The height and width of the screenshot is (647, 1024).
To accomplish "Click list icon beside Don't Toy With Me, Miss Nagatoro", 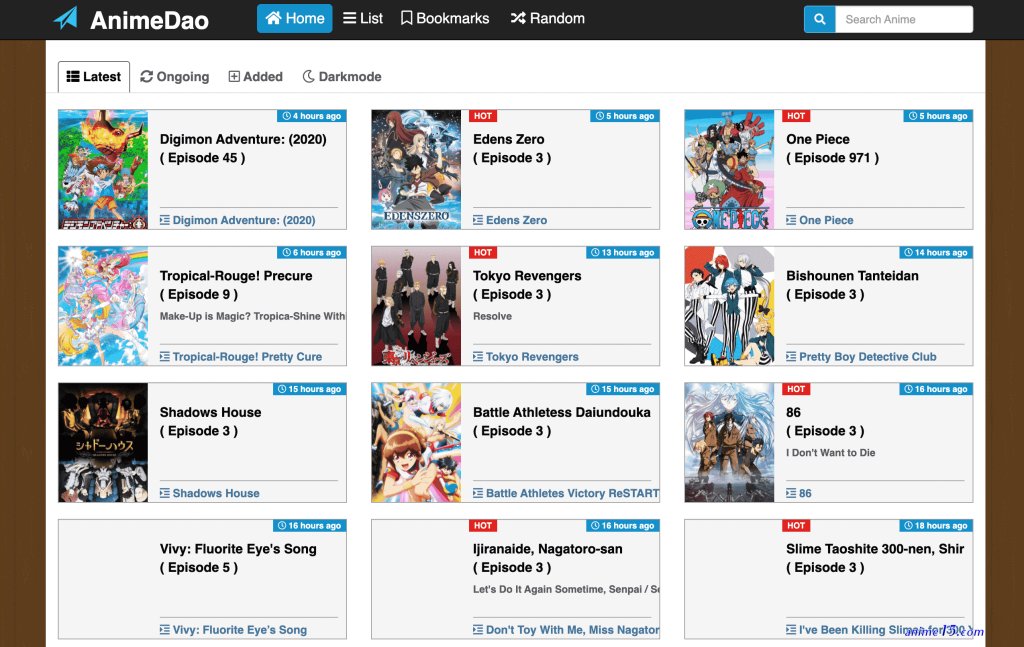I will (x=478, y=629).
